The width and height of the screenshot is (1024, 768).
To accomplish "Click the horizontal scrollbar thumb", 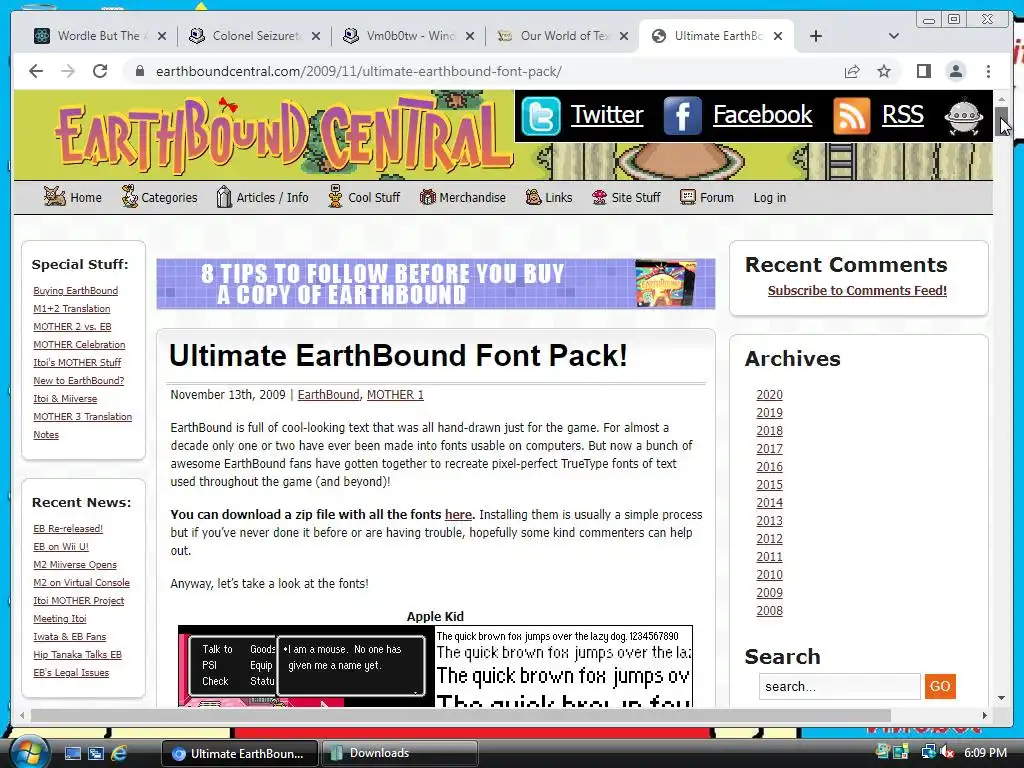I will tap(461, 715).
